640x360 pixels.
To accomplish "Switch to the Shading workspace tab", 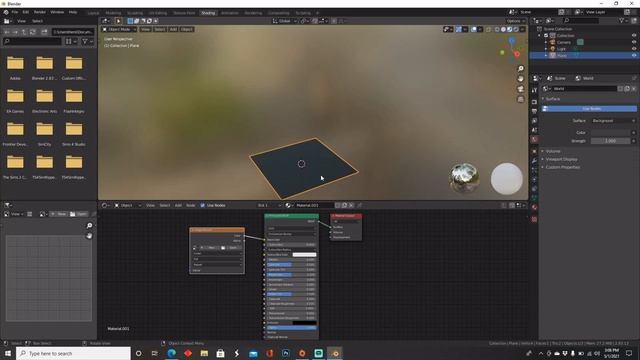I will click(208, 13).
